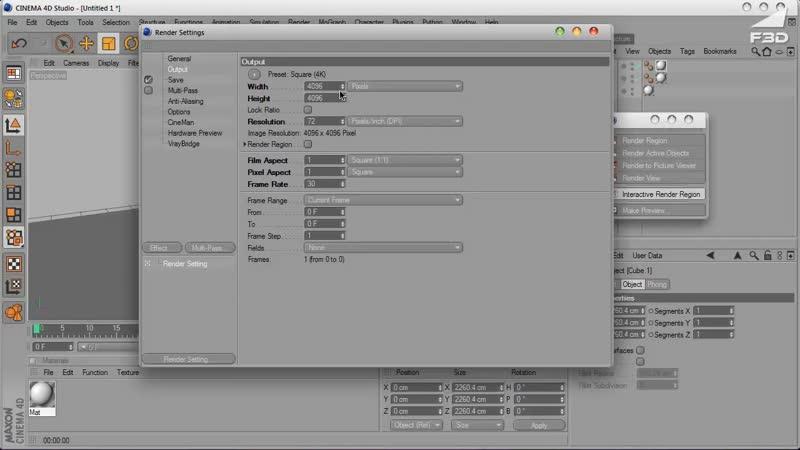The width and height of the screenshot is (800, 450).
Task: Open Anti-Aliasing settings page
Action: pos(186,102)
